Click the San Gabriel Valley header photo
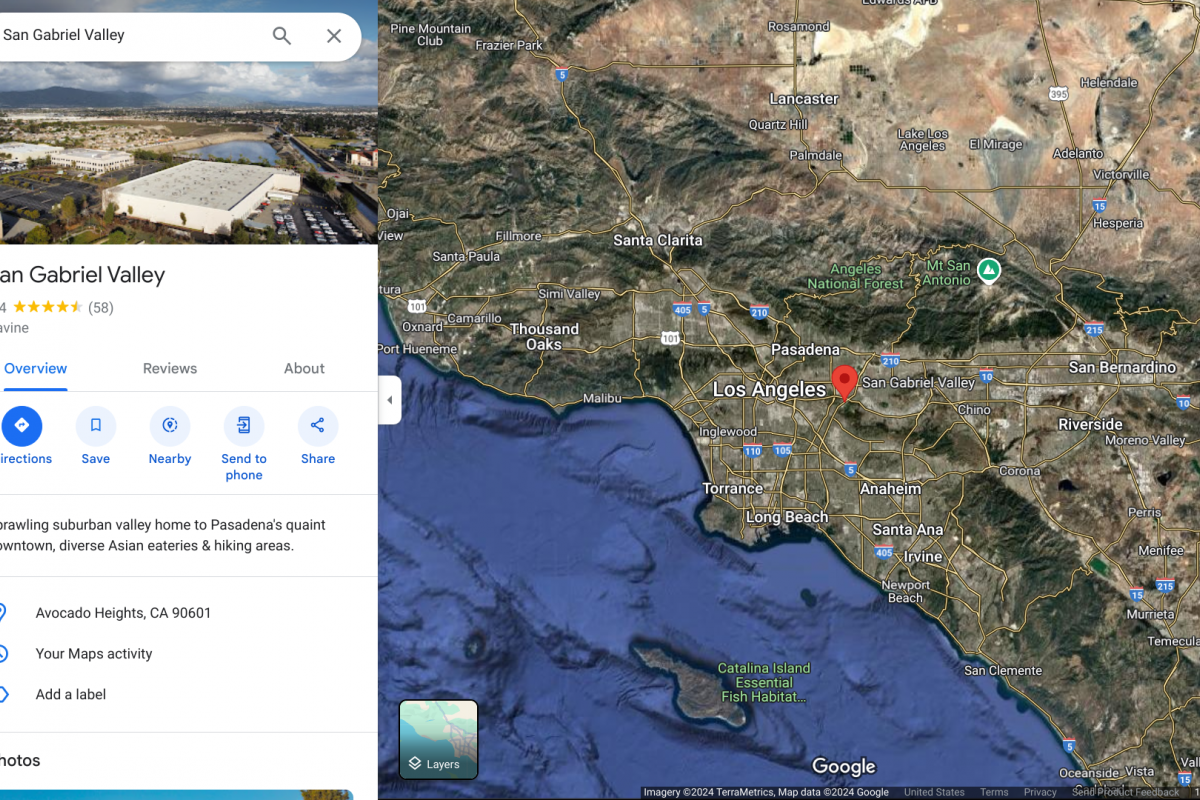 pyautogui.click(x=188, y=160)
